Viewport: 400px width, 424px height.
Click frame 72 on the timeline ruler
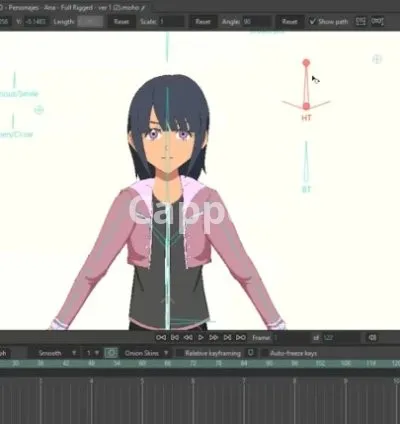193,363
